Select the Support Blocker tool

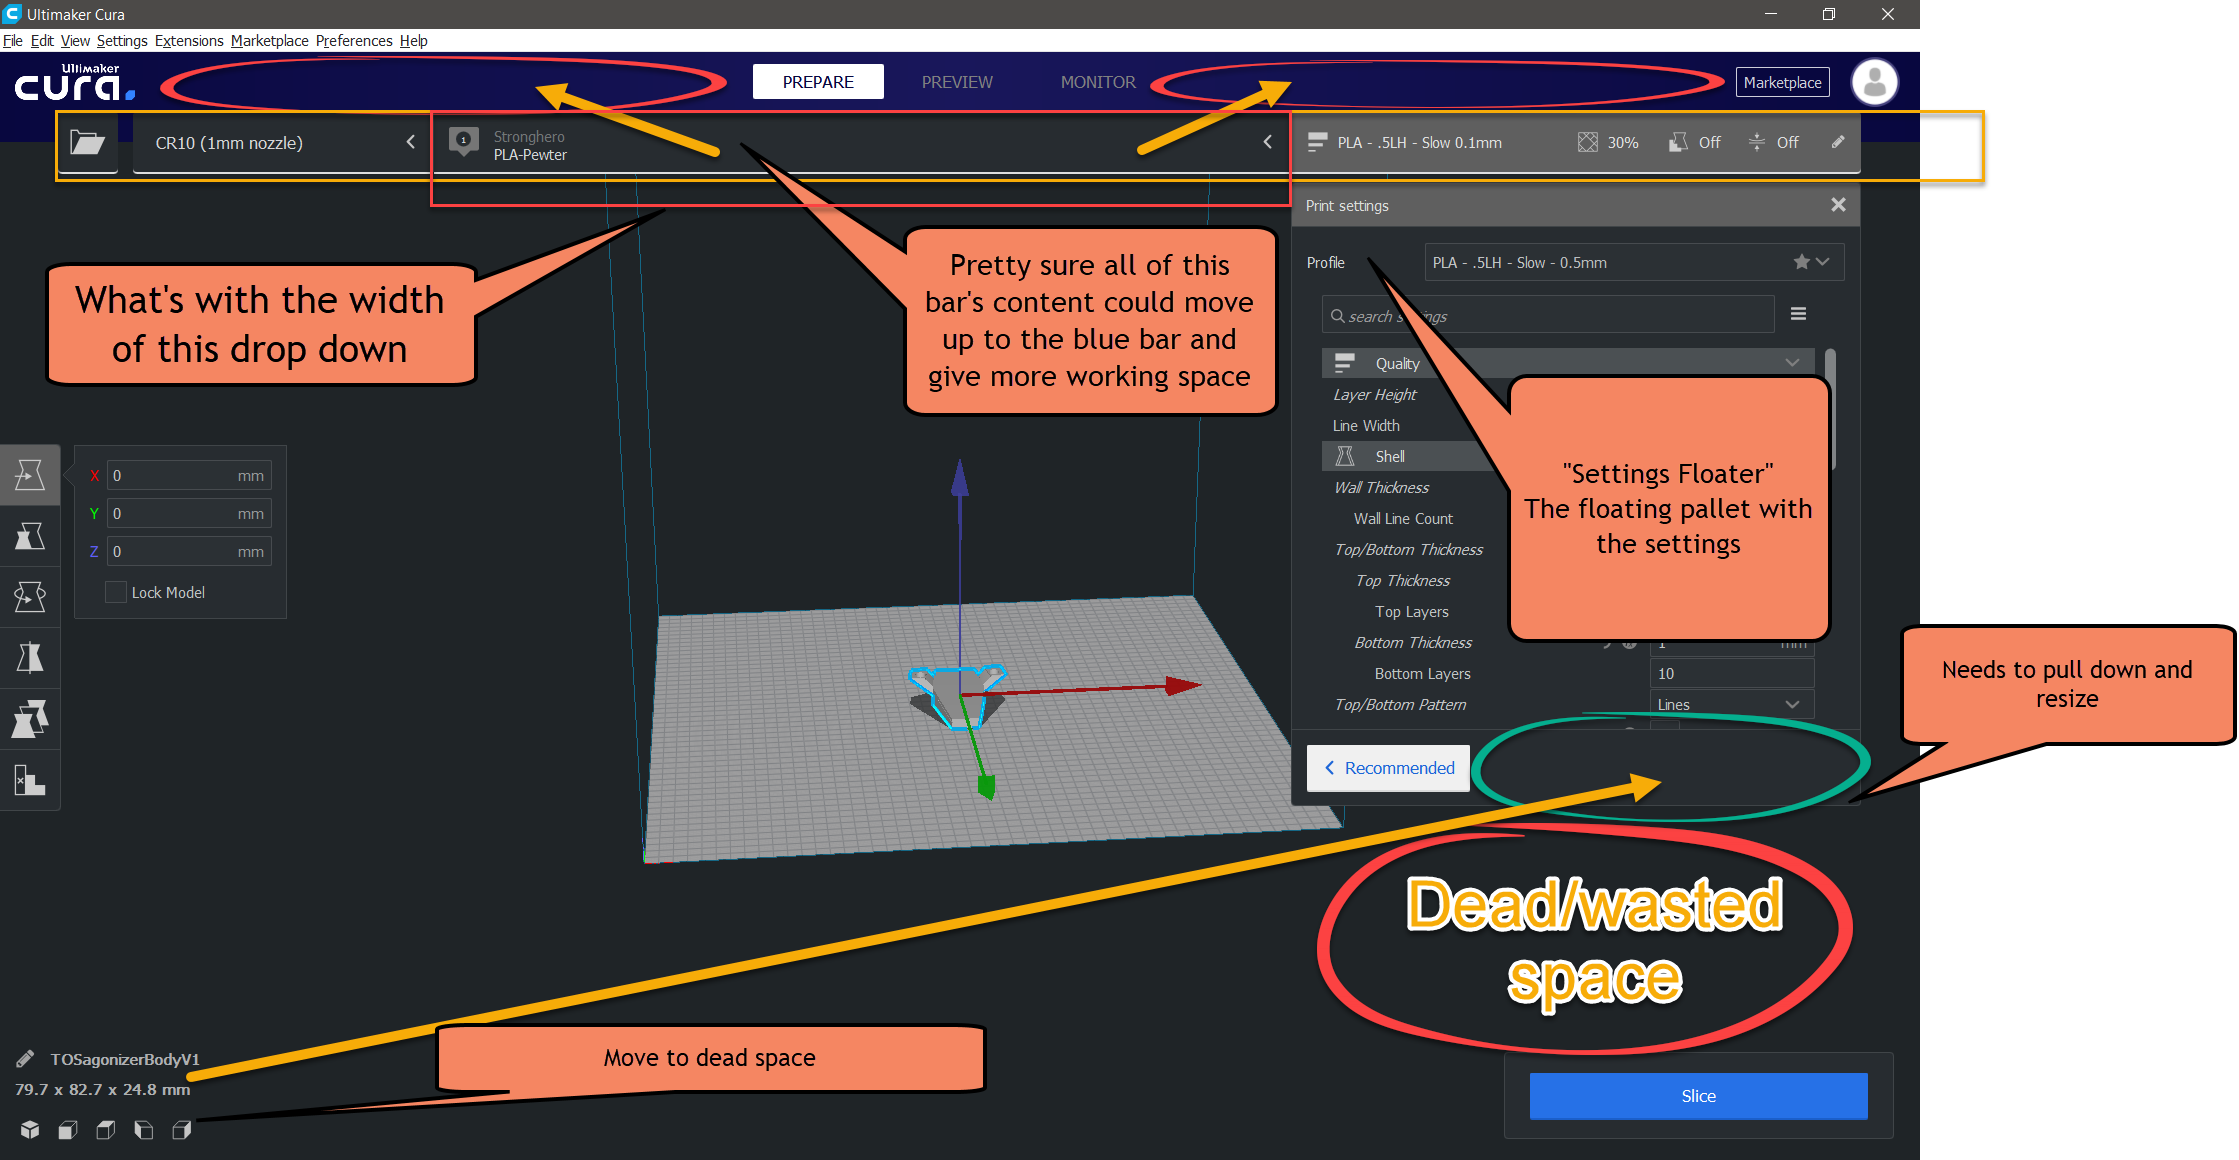(x=30, y=780)
